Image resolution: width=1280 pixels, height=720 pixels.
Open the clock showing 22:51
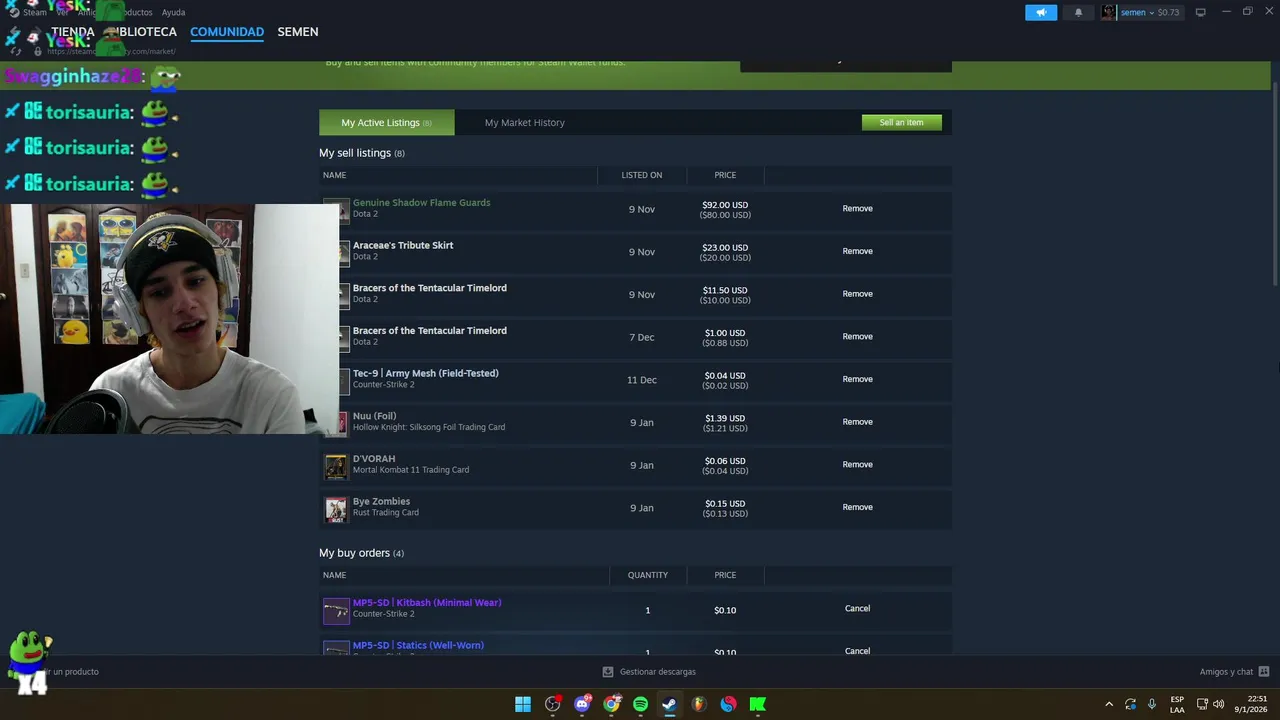pyautogui.click(x=1250, y=704)
